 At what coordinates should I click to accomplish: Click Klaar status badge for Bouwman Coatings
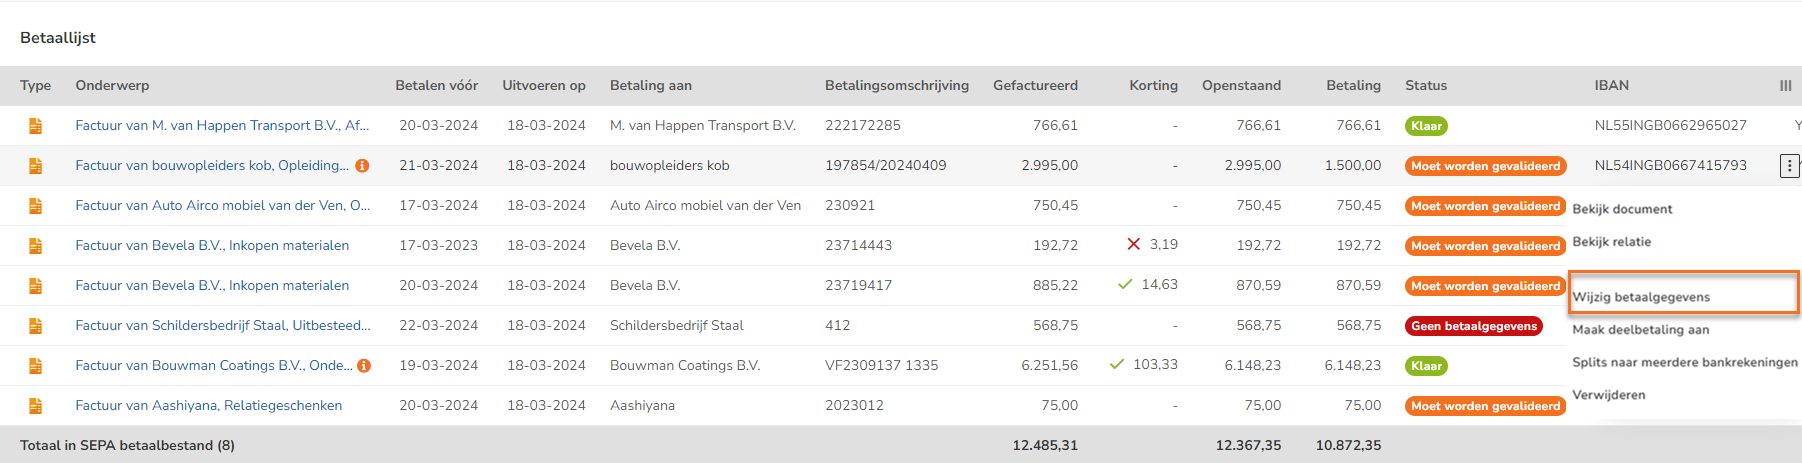(1426, 366)
